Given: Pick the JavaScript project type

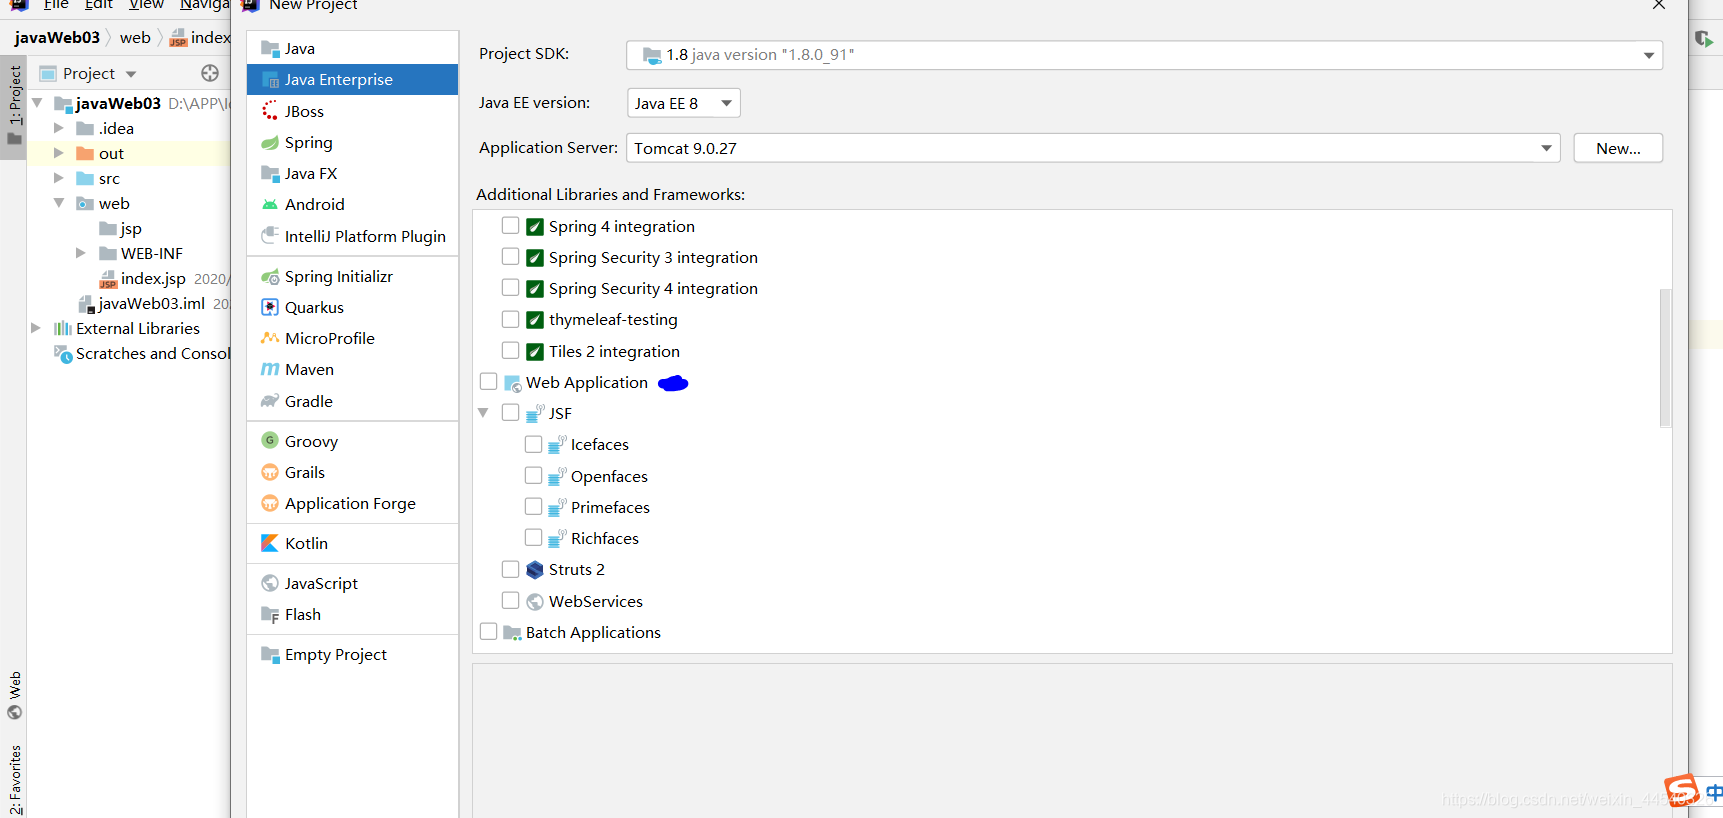Looking at the screenshot, I should 352,583.
